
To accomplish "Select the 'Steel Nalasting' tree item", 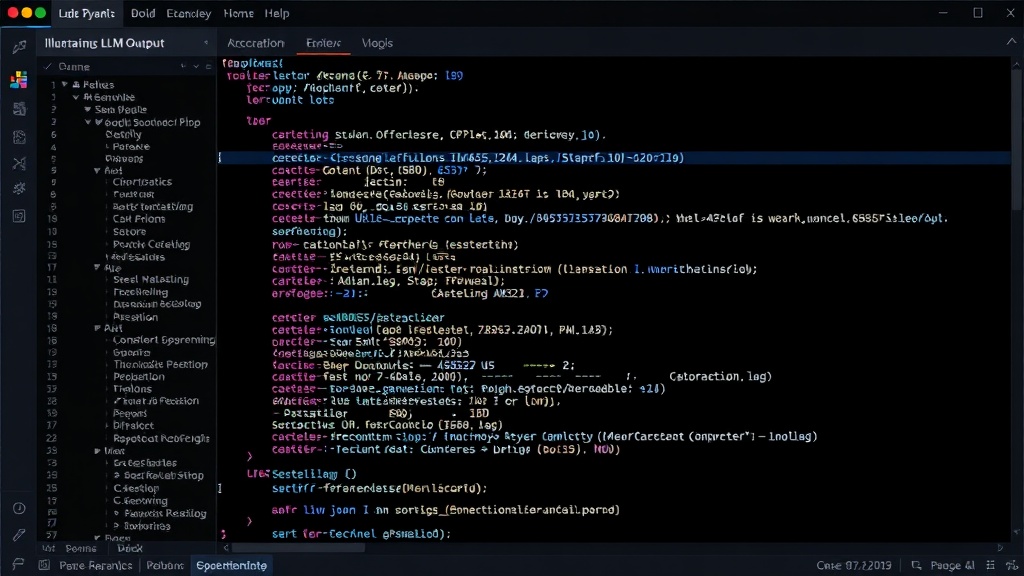I will [151, 280].
